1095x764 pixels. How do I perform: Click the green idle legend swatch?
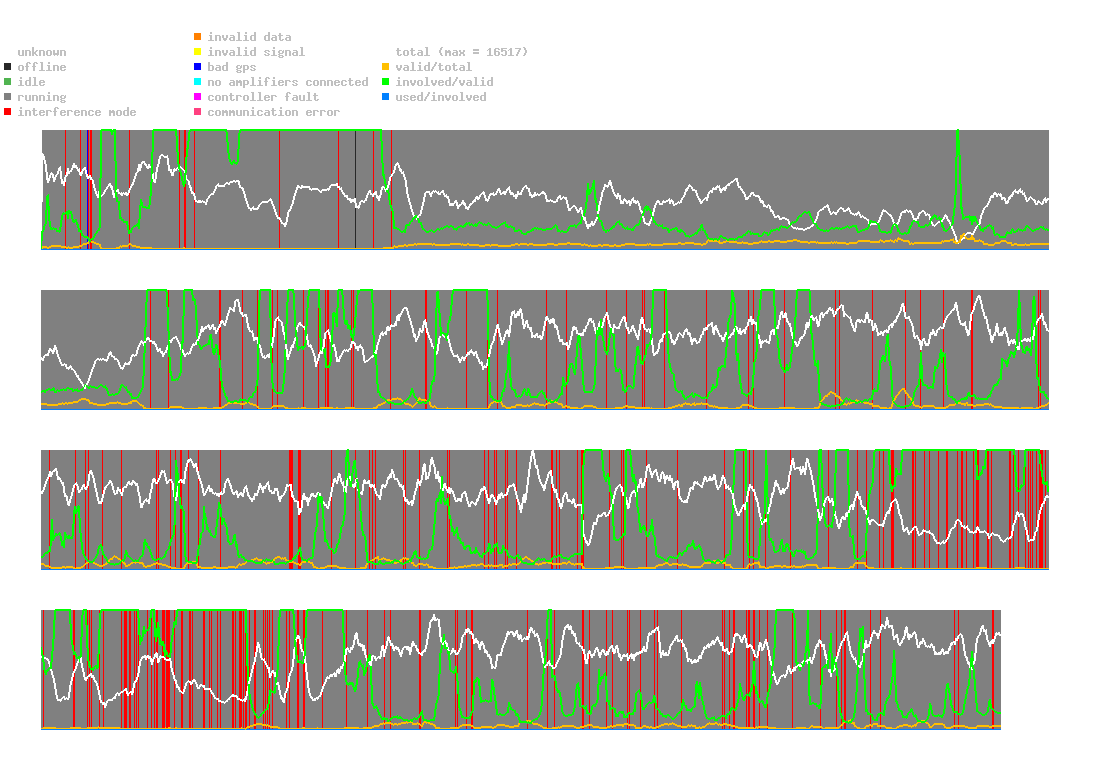pos(8,82)
